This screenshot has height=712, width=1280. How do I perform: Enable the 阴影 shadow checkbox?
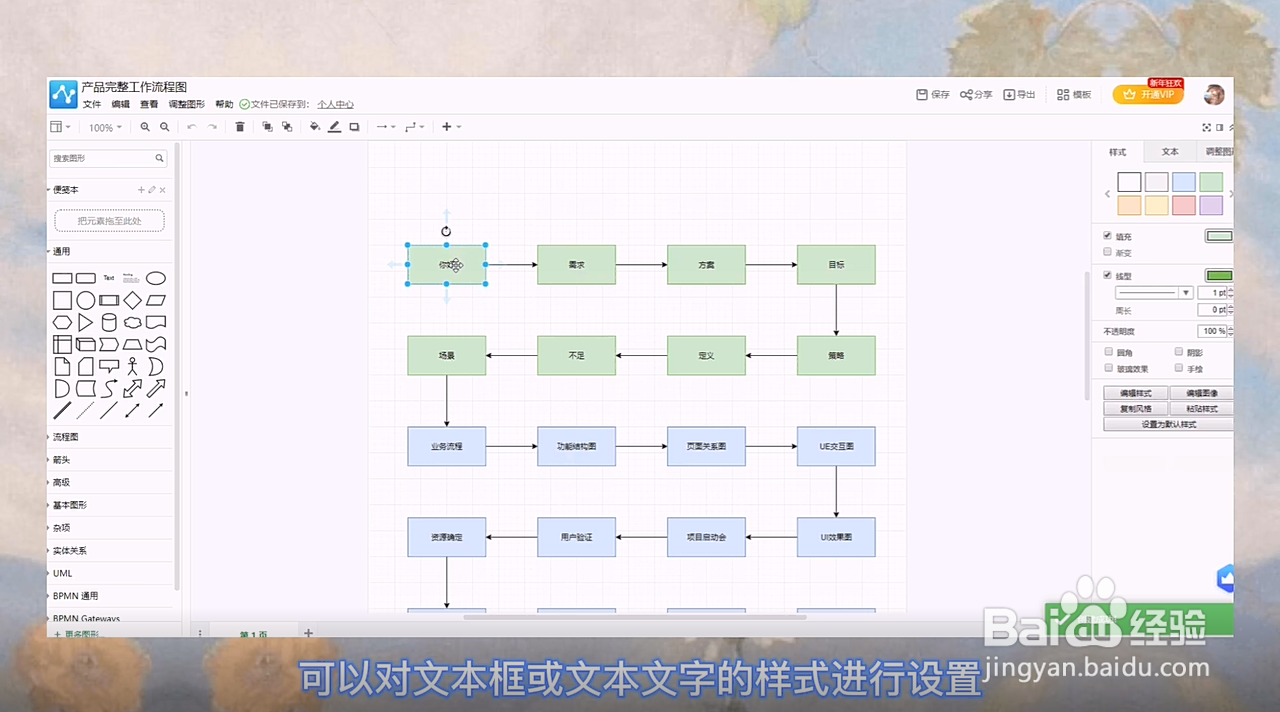pos(1179,352)
